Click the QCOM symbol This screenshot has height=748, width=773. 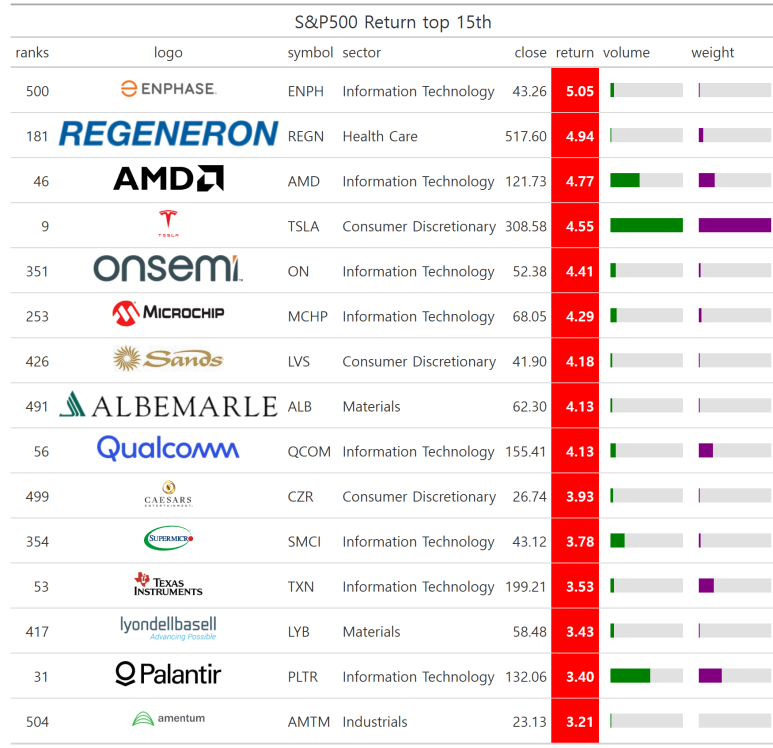[x=309, y=452]
